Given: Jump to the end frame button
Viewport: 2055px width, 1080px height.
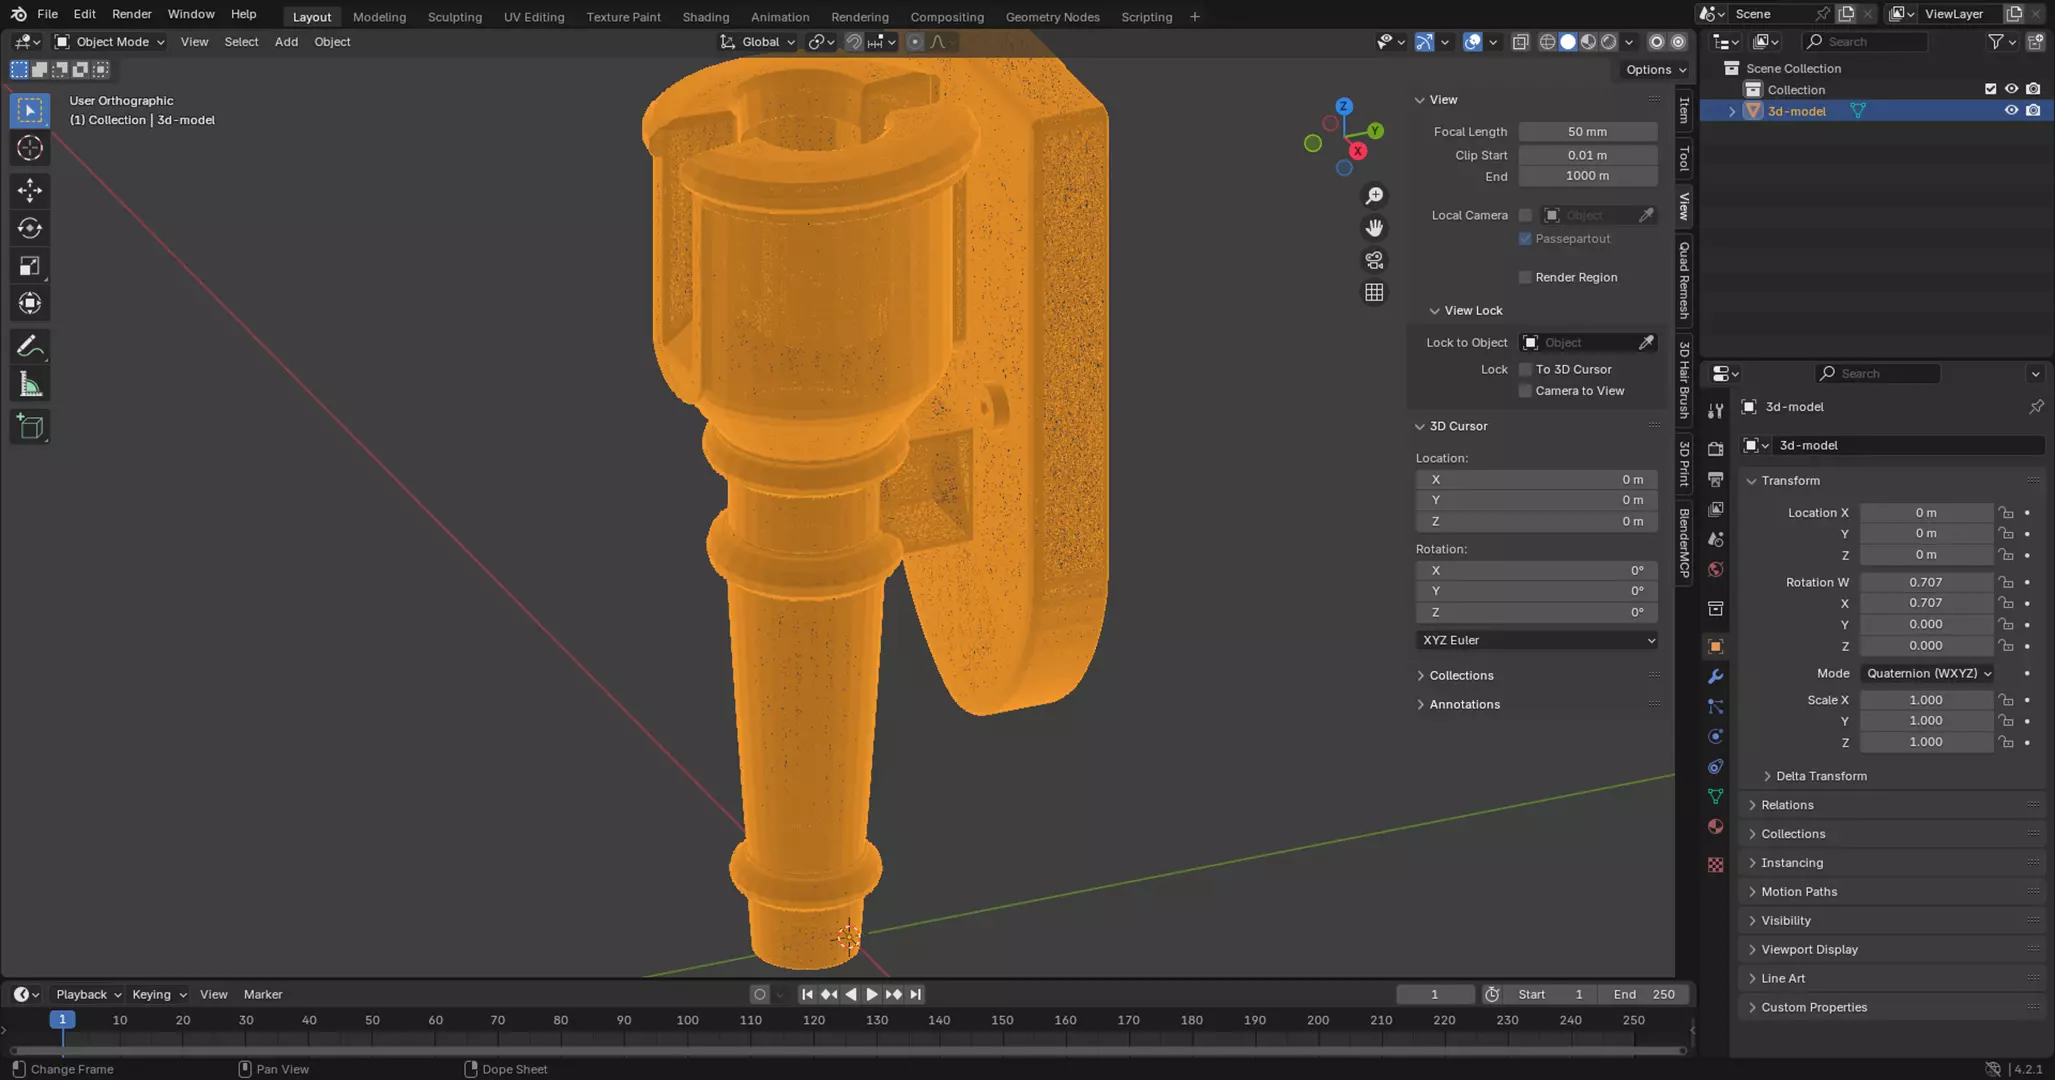Looking at the screenshot, I should 915,994.
